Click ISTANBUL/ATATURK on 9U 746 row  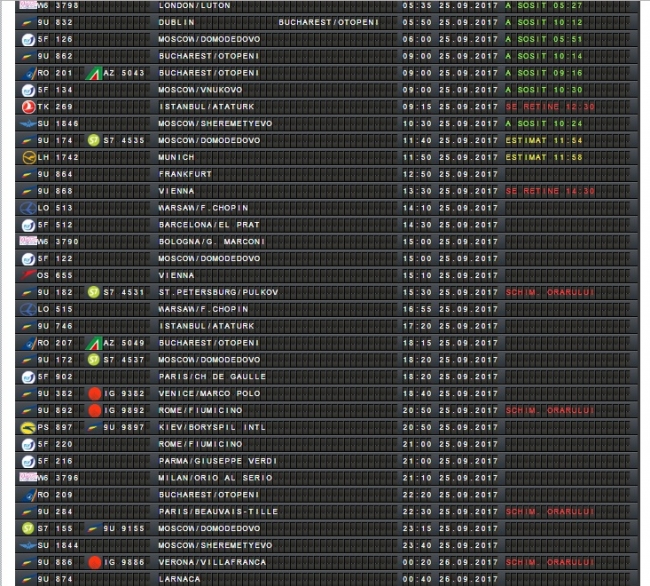(x=206, y=326)
